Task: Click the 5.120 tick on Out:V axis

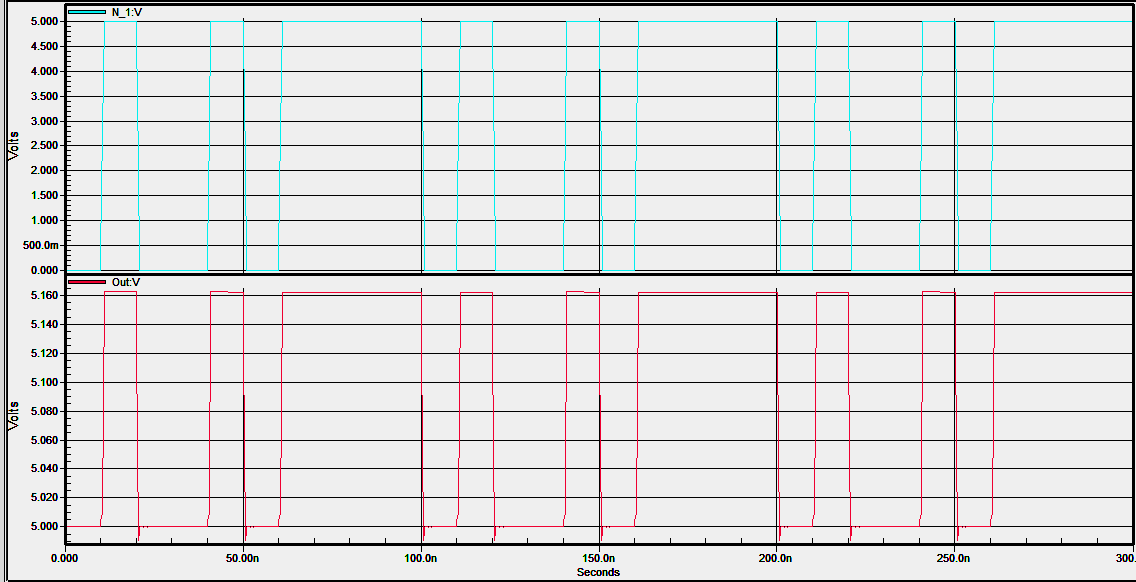Action: pos(46,354)
